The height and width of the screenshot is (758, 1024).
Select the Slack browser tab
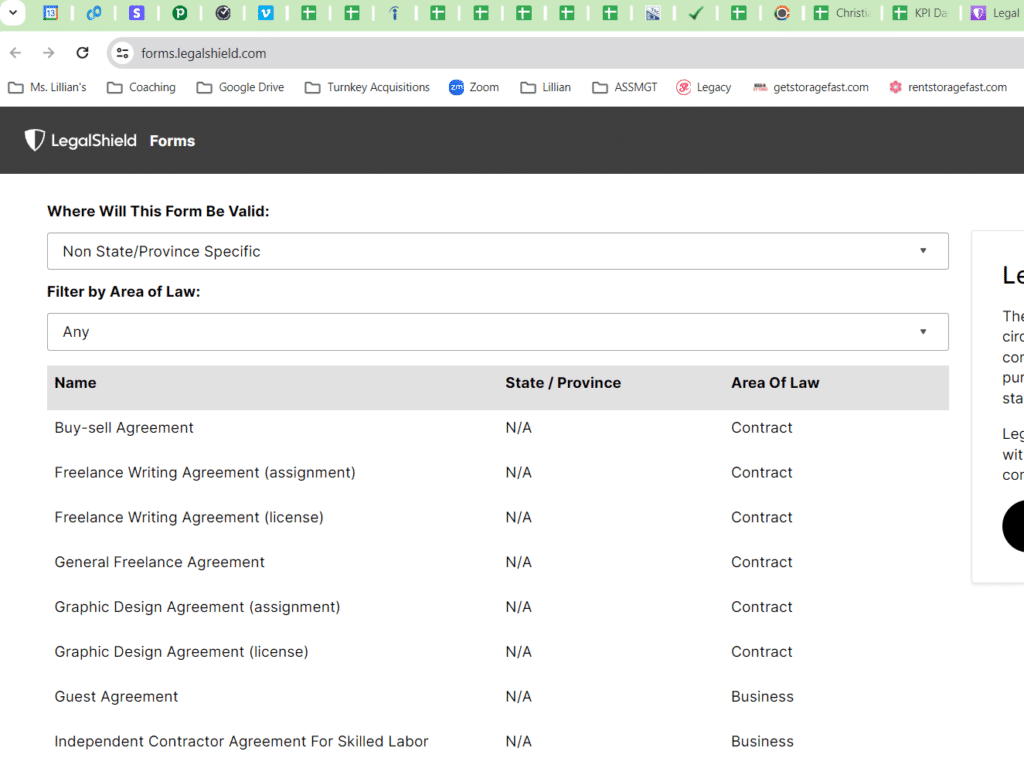coord(138,13)
